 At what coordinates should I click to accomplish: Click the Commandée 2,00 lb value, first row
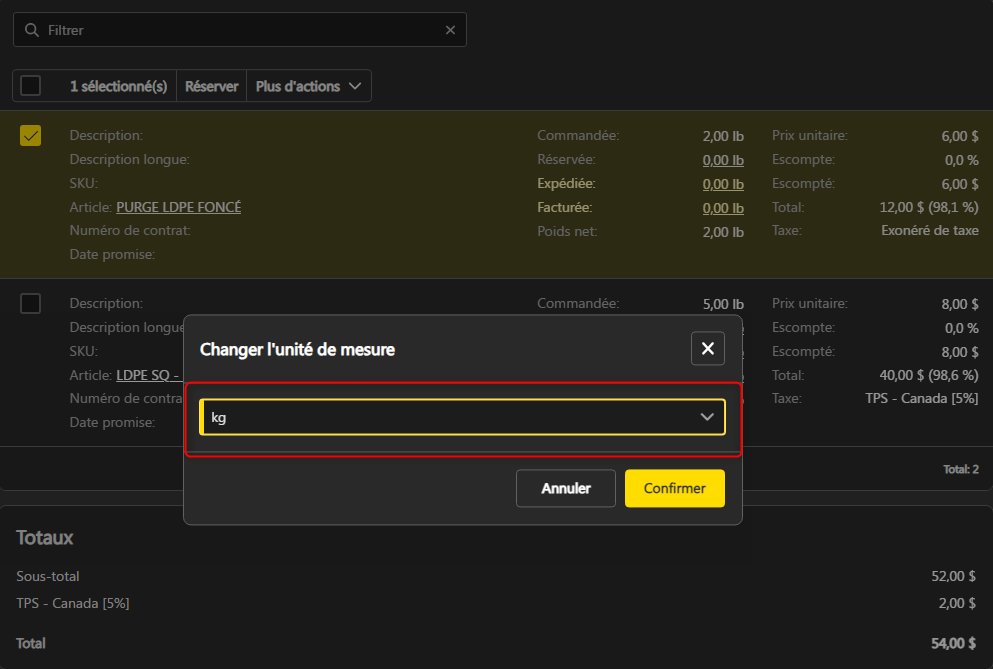pyautogui.click(x=722, y=136)
